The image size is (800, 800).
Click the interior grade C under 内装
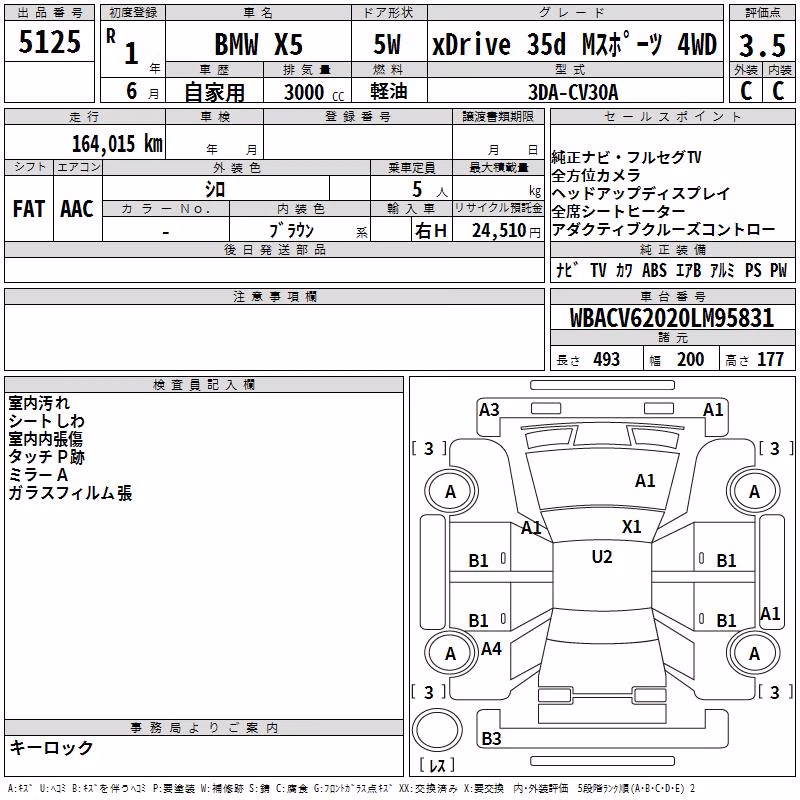pos(778,91)
